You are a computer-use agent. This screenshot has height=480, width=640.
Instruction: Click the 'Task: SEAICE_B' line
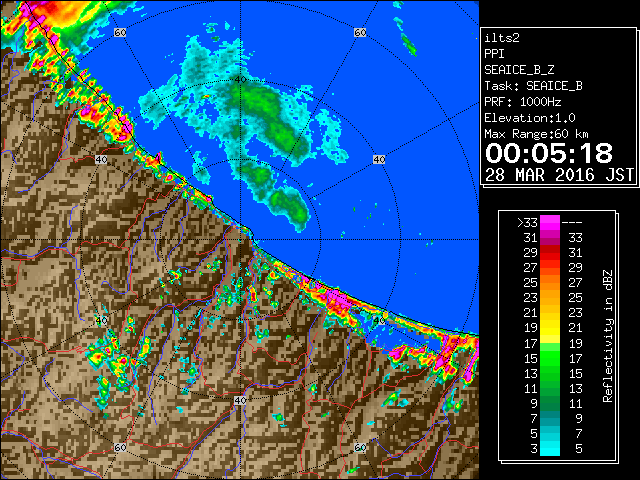533,86
